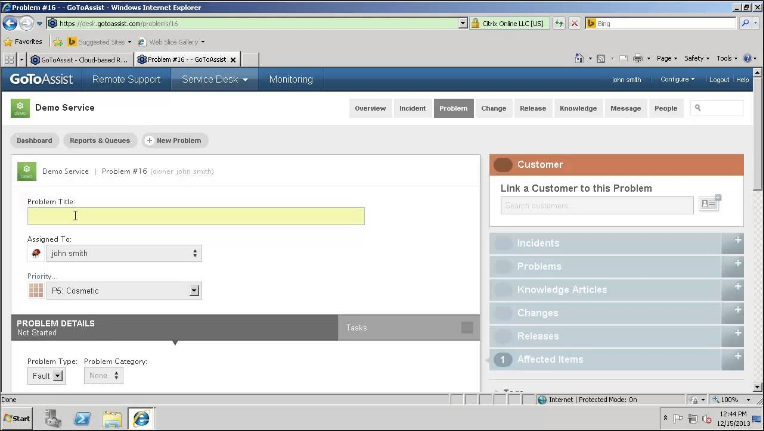
Task: Stop loading with the red X icon
Action: point(574,23)
